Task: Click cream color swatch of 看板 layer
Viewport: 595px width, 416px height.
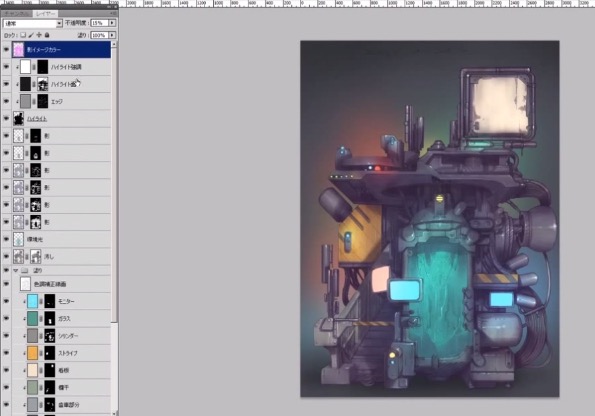Action: click(33, 370)
